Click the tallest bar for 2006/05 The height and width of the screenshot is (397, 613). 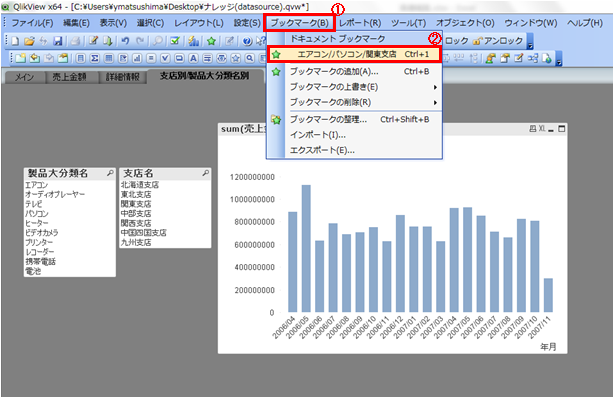point(306,249)
